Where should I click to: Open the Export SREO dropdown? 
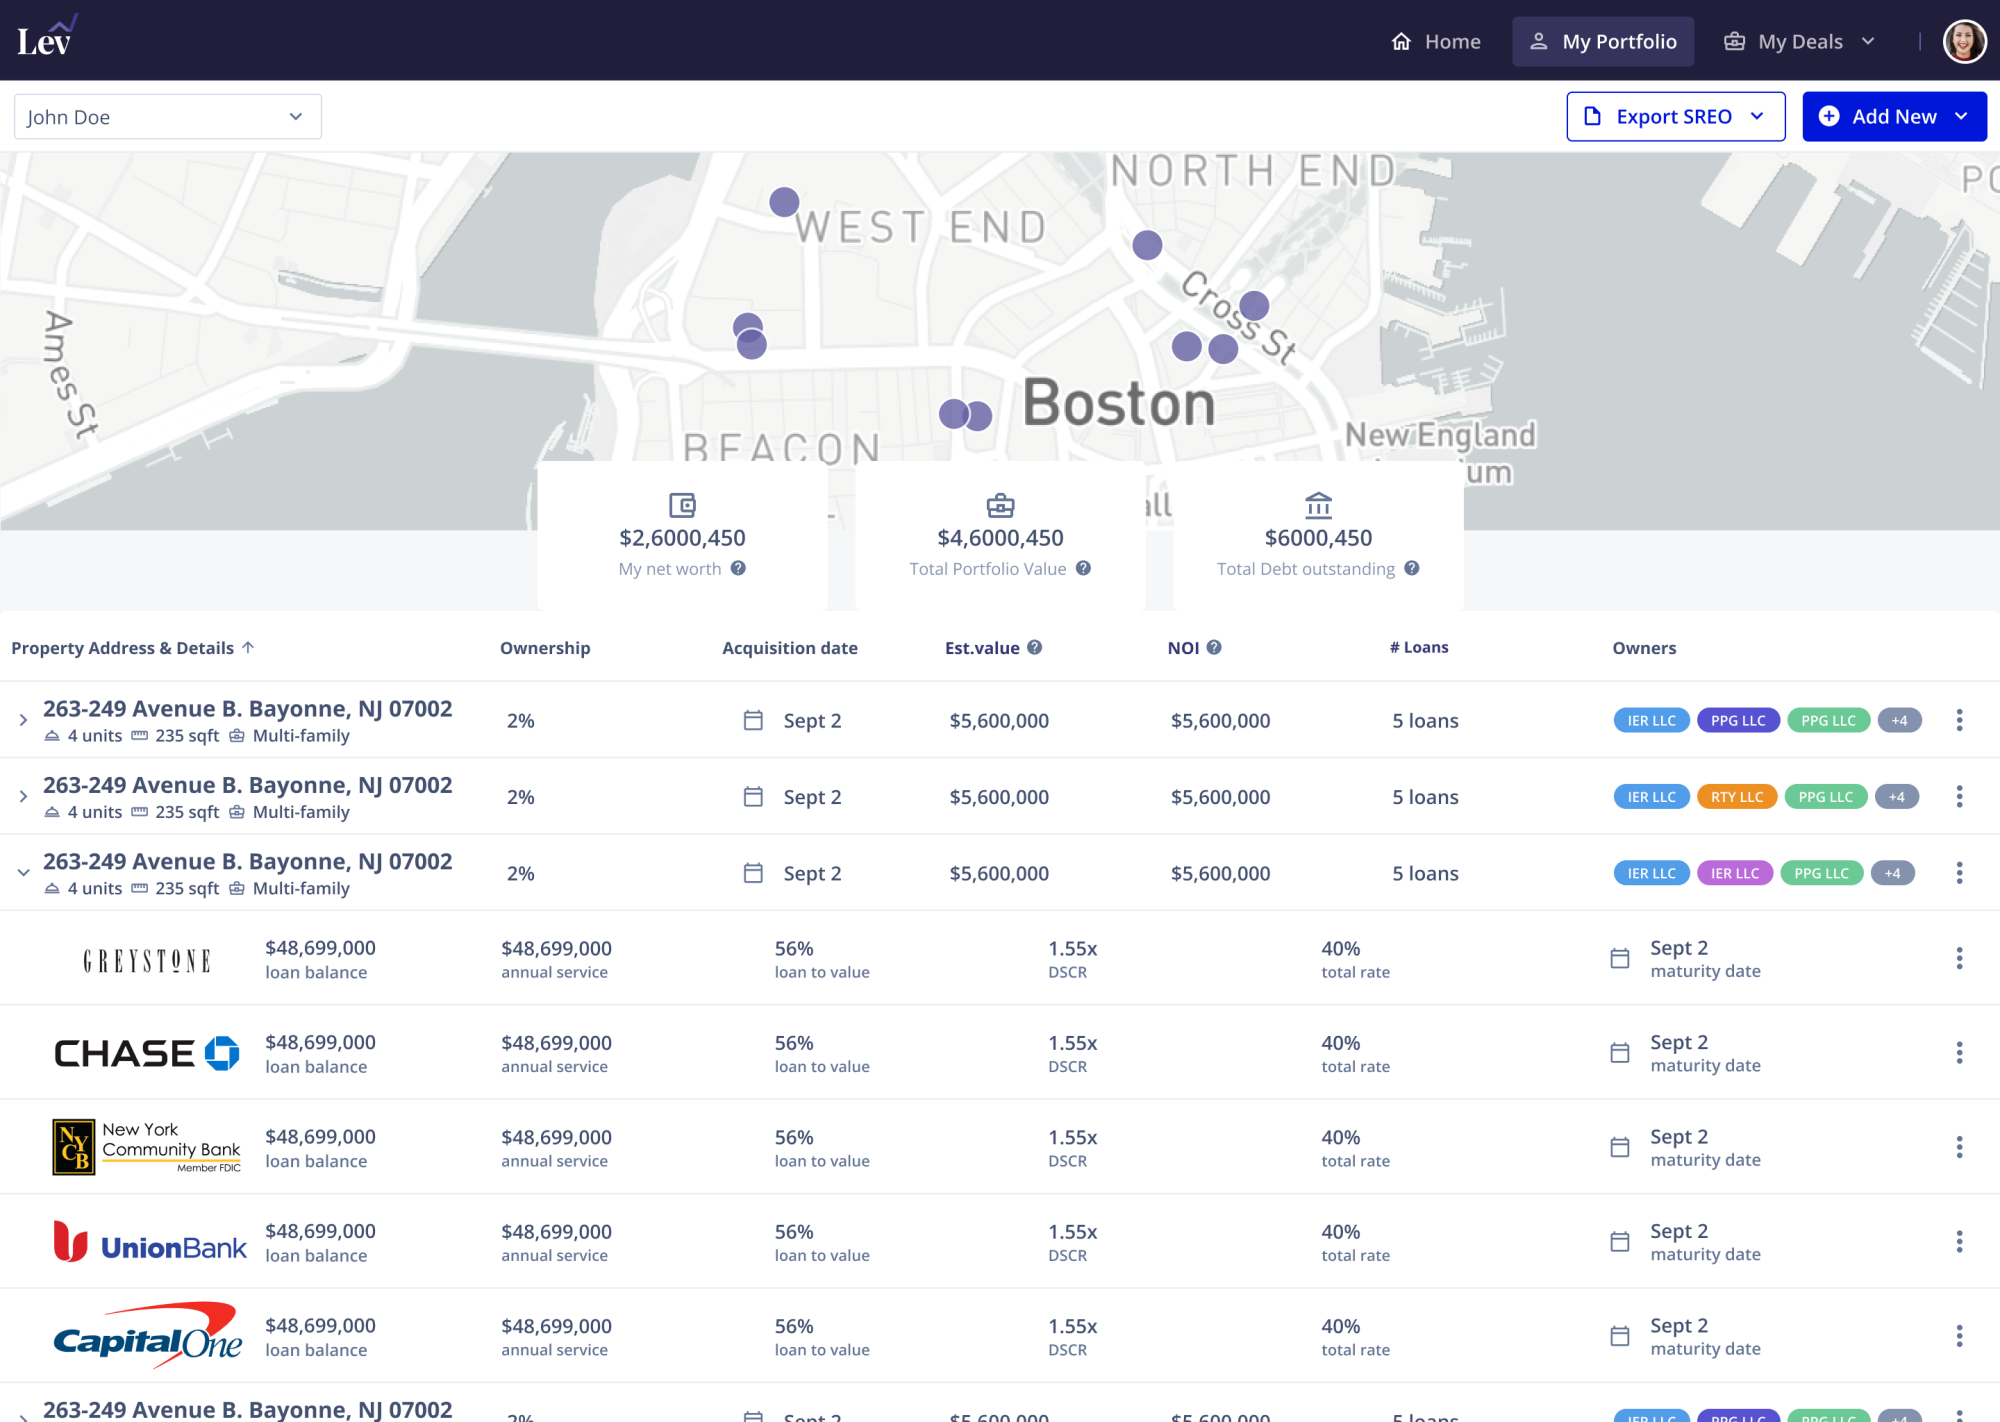(1675, 117)
